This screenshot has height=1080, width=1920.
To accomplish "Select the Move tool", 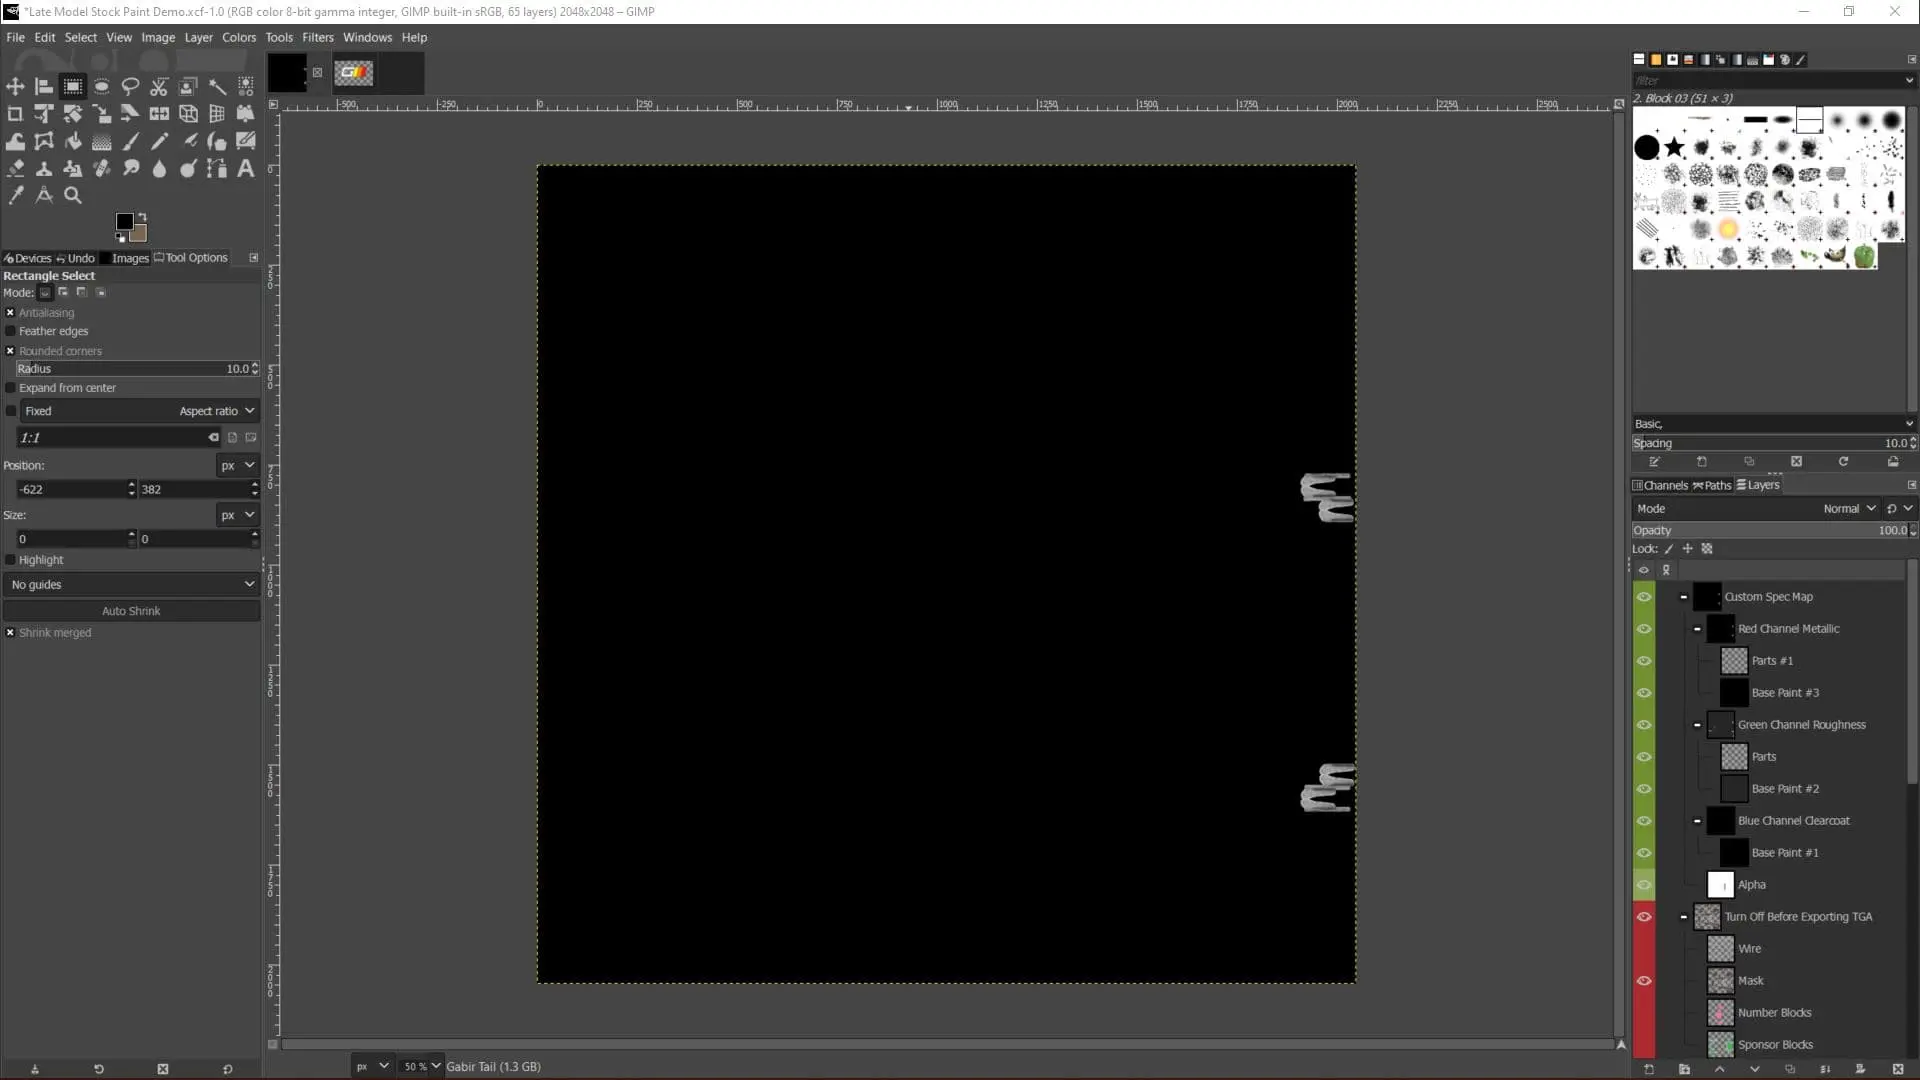I will point(15,87).
